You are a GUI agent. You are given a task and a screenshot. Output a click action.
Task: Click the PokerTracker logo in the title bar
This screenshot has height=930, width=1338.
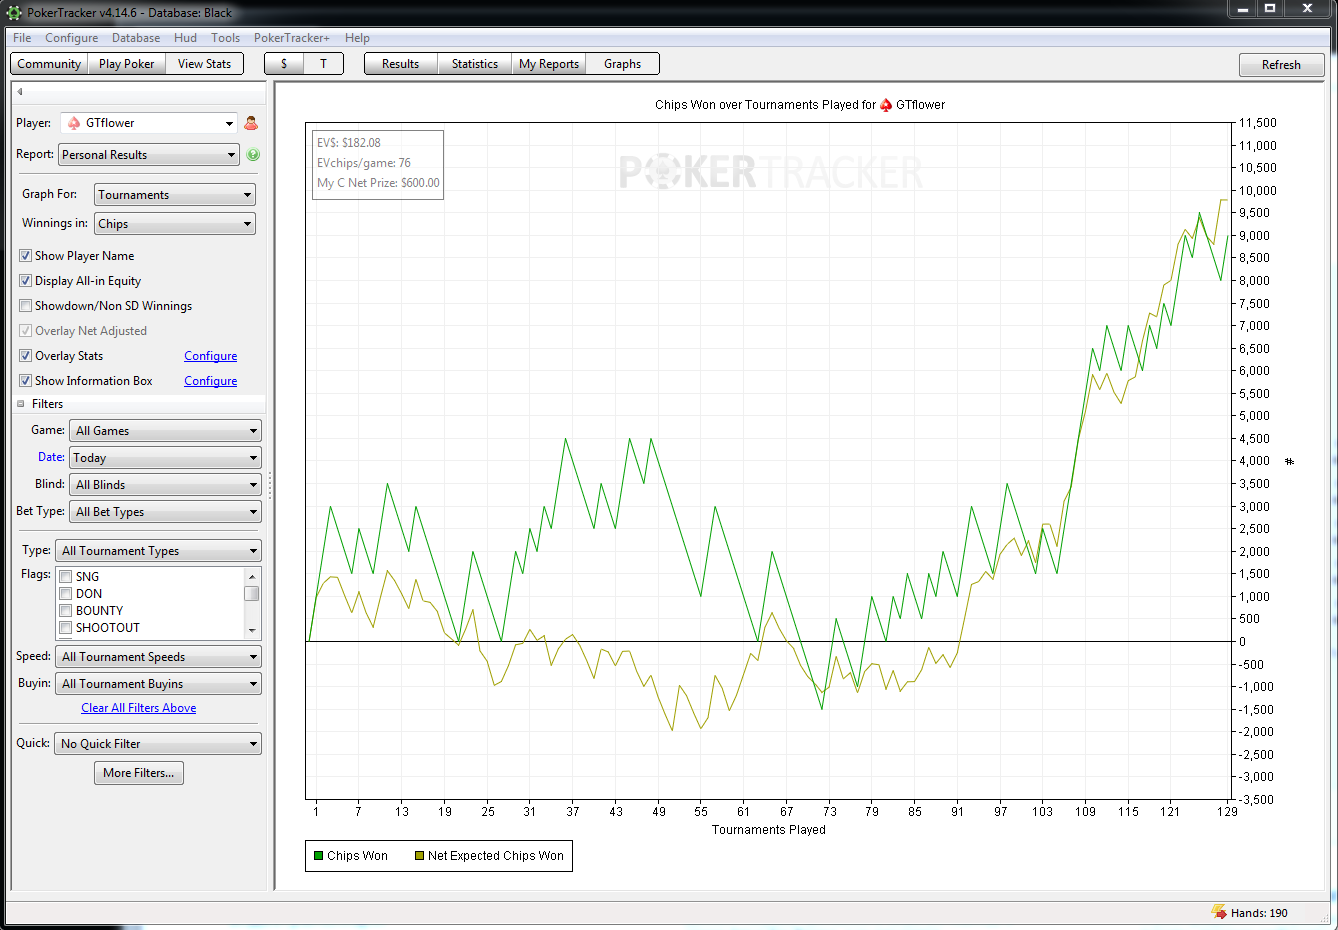point(14,13)
